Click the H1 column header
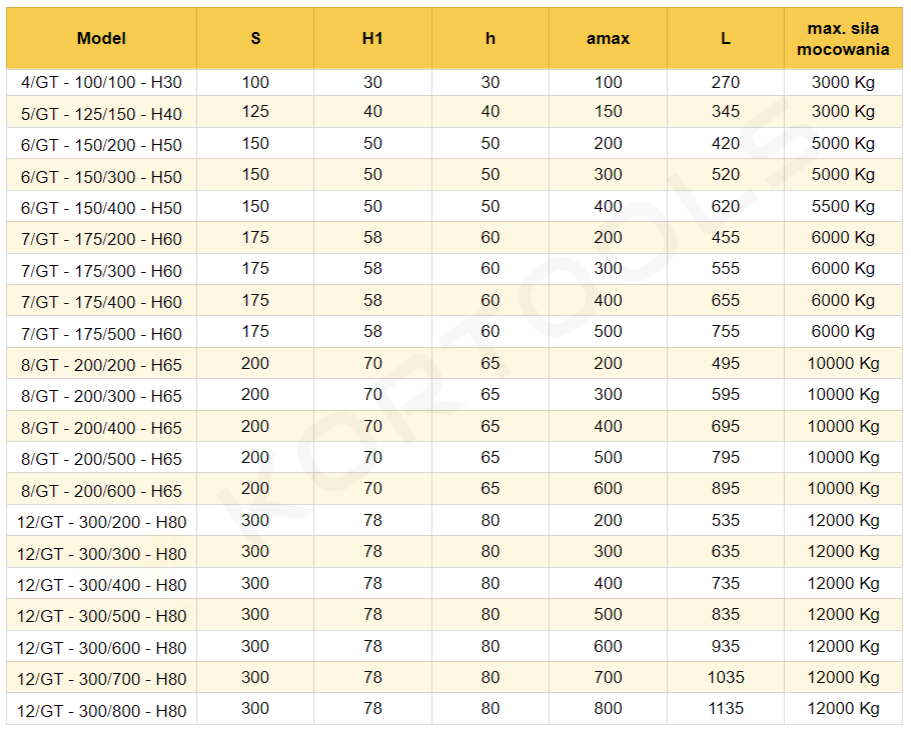Image resolution: width=911 pixels, height=736 pixels. click(373, 39)
